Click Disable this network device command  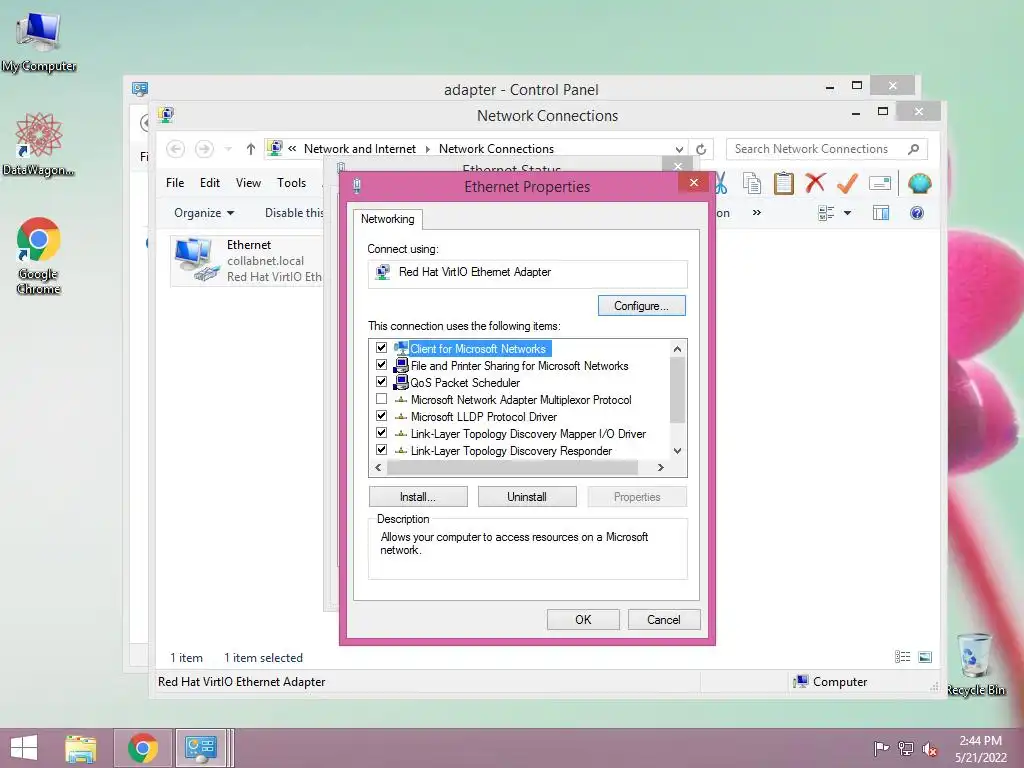[295, 213]
